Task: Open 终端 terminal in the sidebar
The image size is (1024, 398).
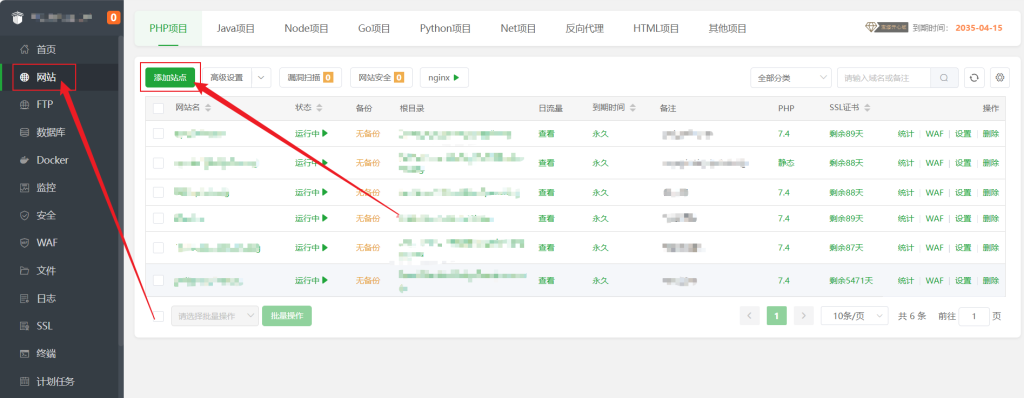Action: tap(46, 354)
